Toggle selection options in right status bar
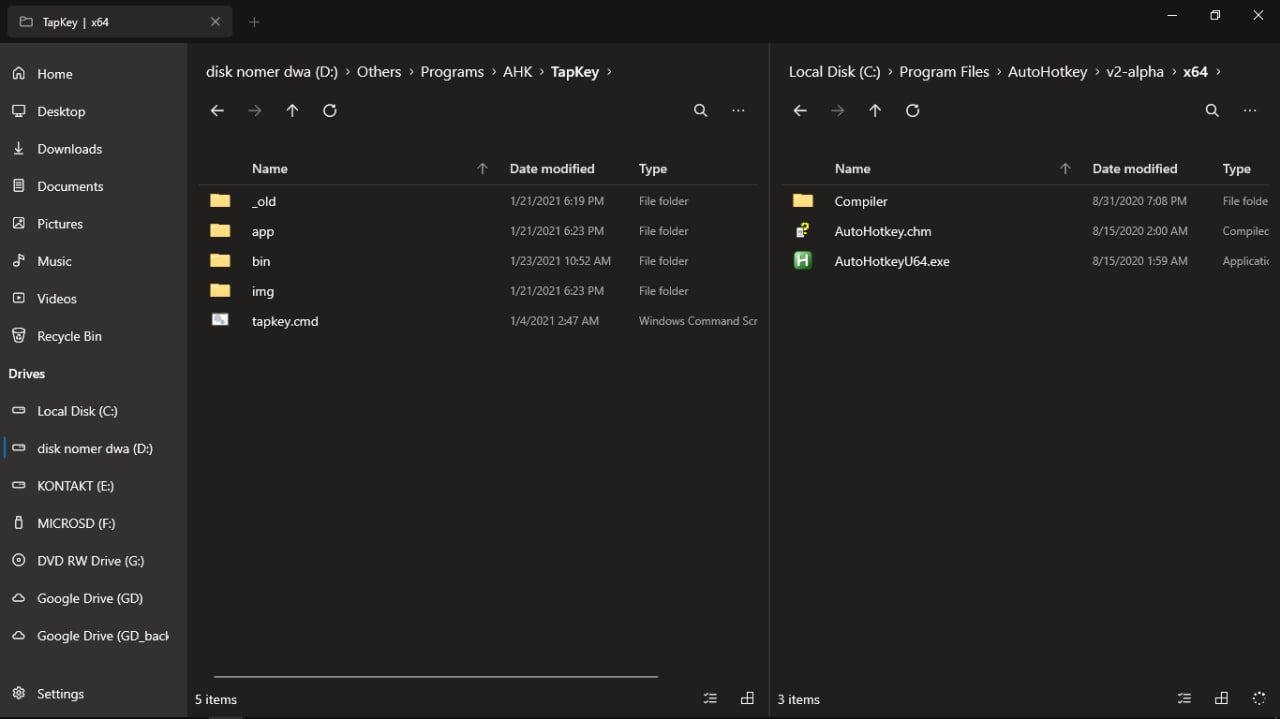 (1184, 699)
